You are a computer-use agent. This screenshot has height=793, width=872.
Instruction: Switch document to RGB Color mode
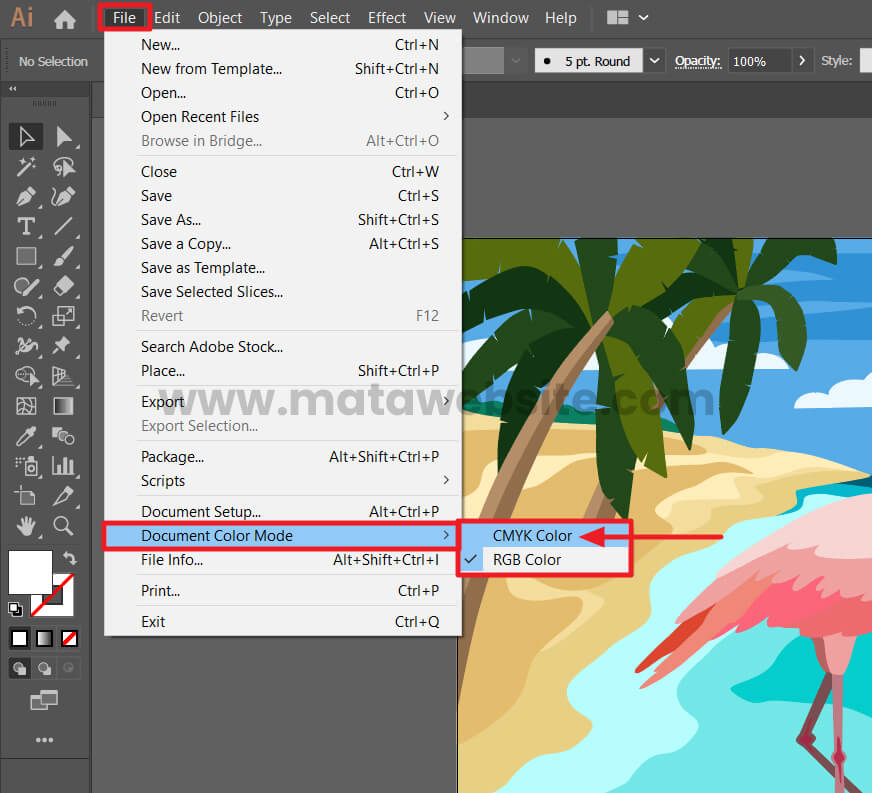click(527, 560)
